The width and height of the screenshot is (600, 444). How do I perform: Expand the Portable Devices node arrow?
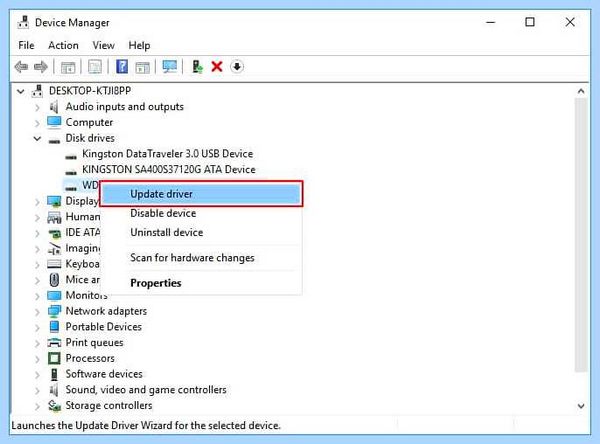(x=37, y=328)
